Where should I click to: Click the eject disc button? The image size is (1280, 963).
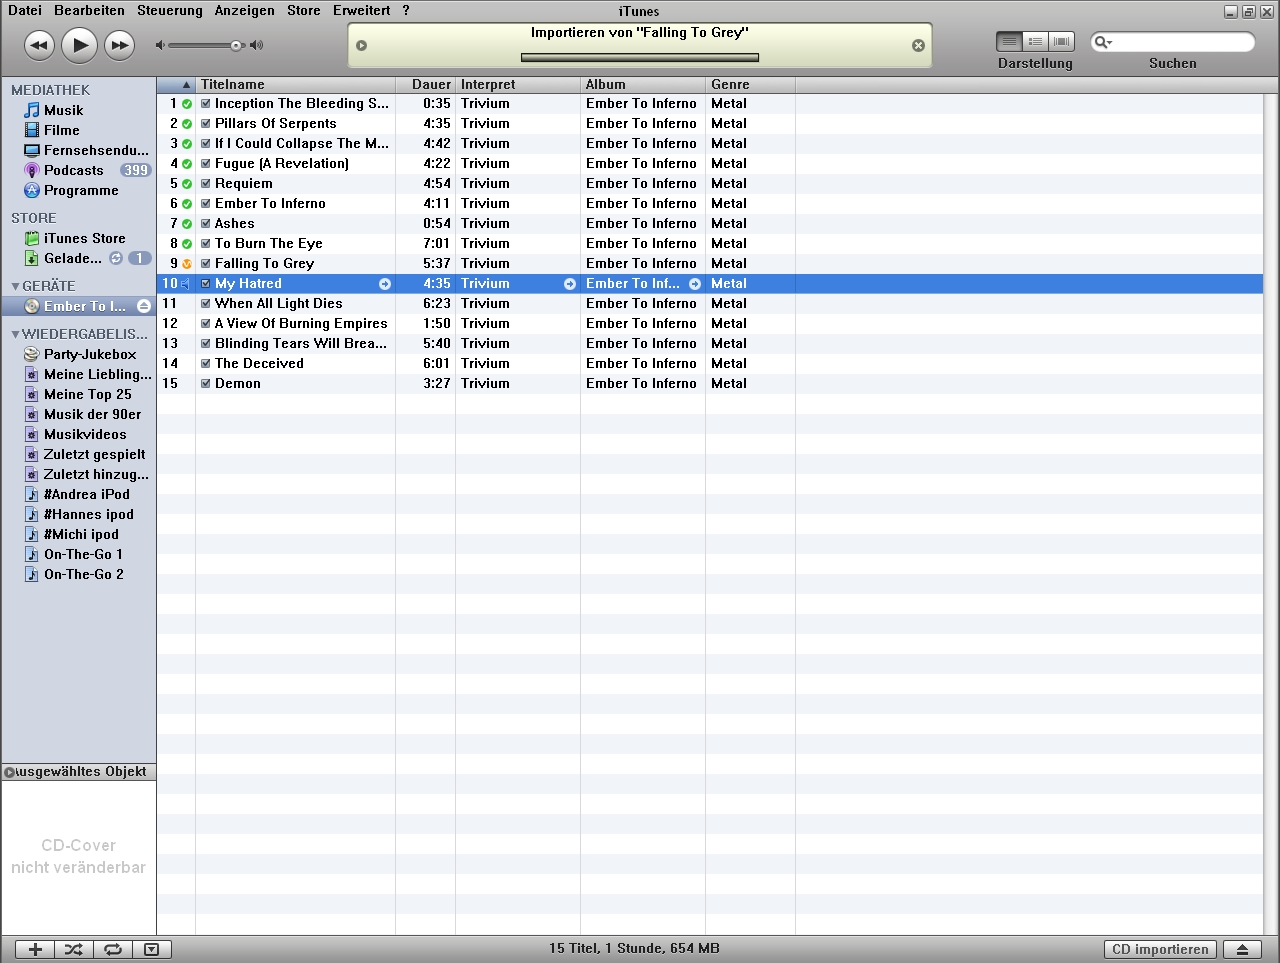[x=1242, y=949]
